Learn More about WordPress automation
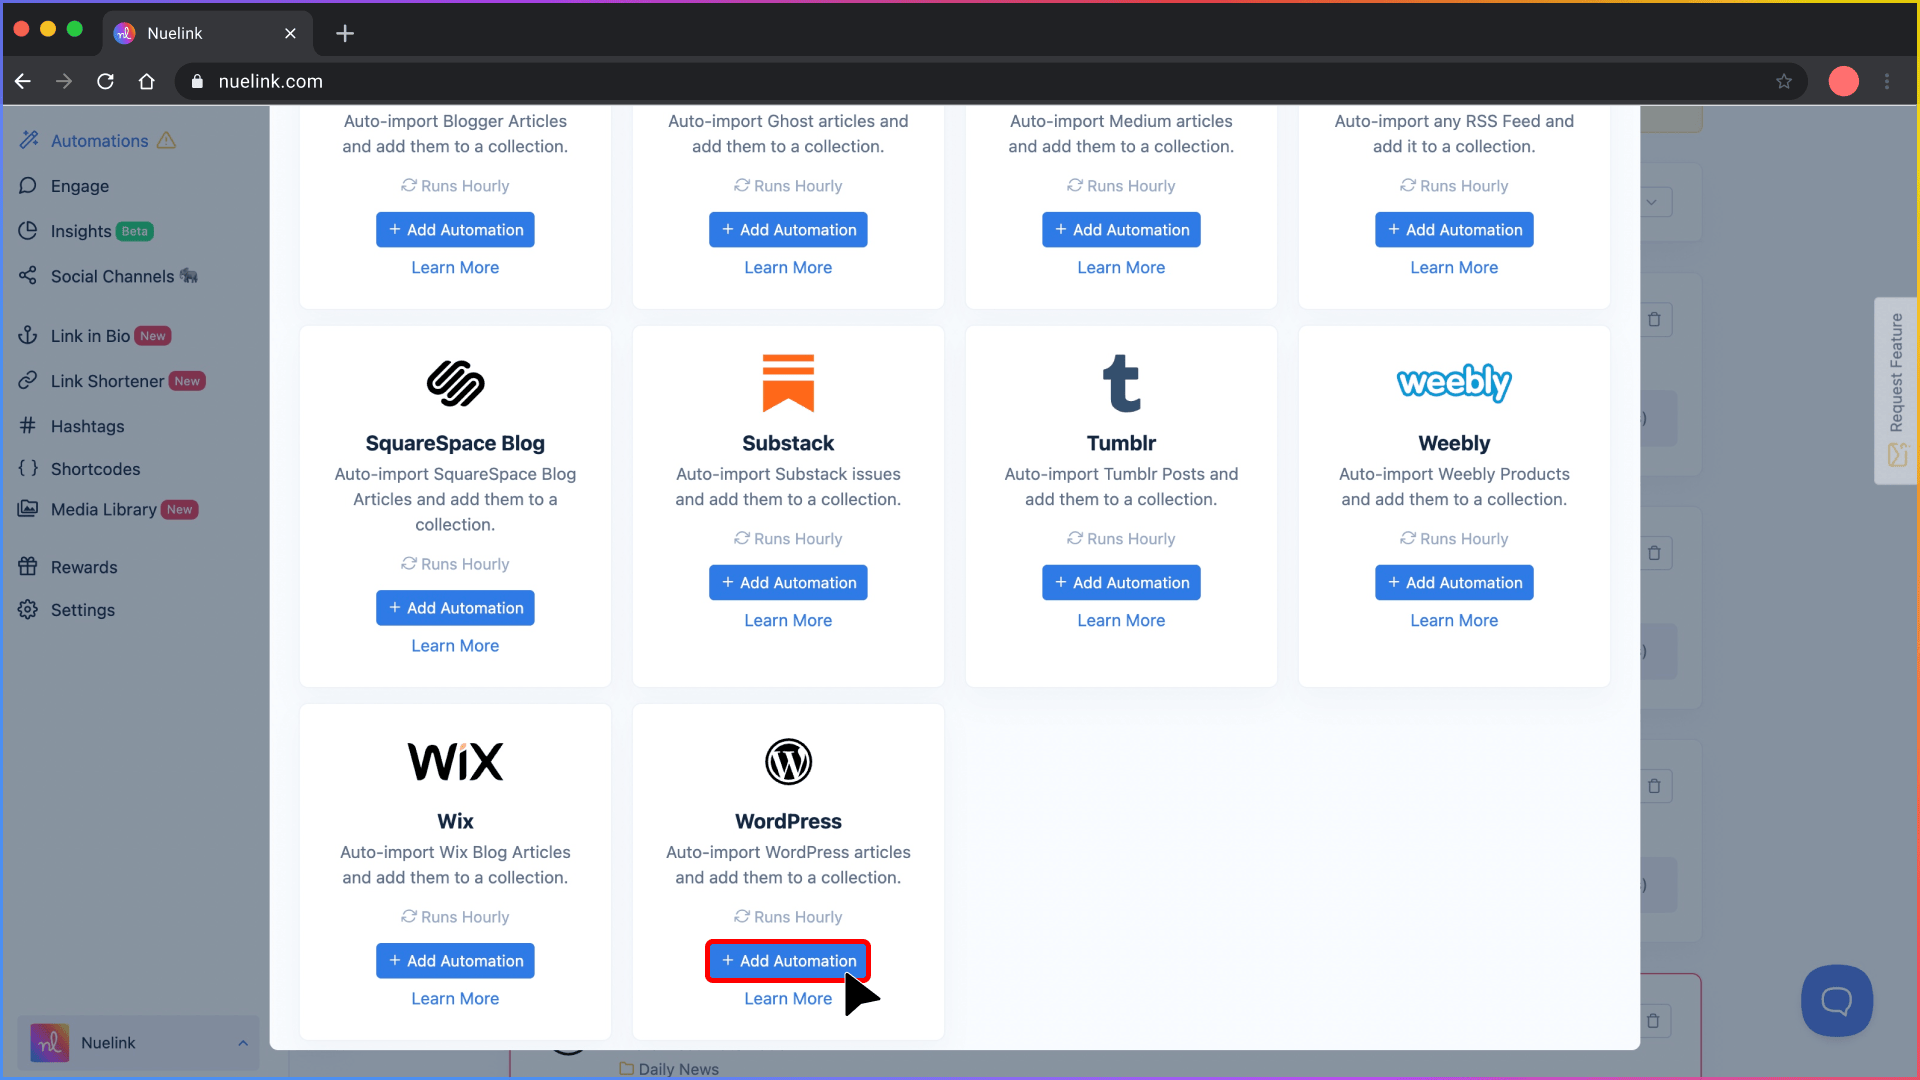Image resolution: width=1920 pixels, height=1080 pixels. click(x=788, y=999)
